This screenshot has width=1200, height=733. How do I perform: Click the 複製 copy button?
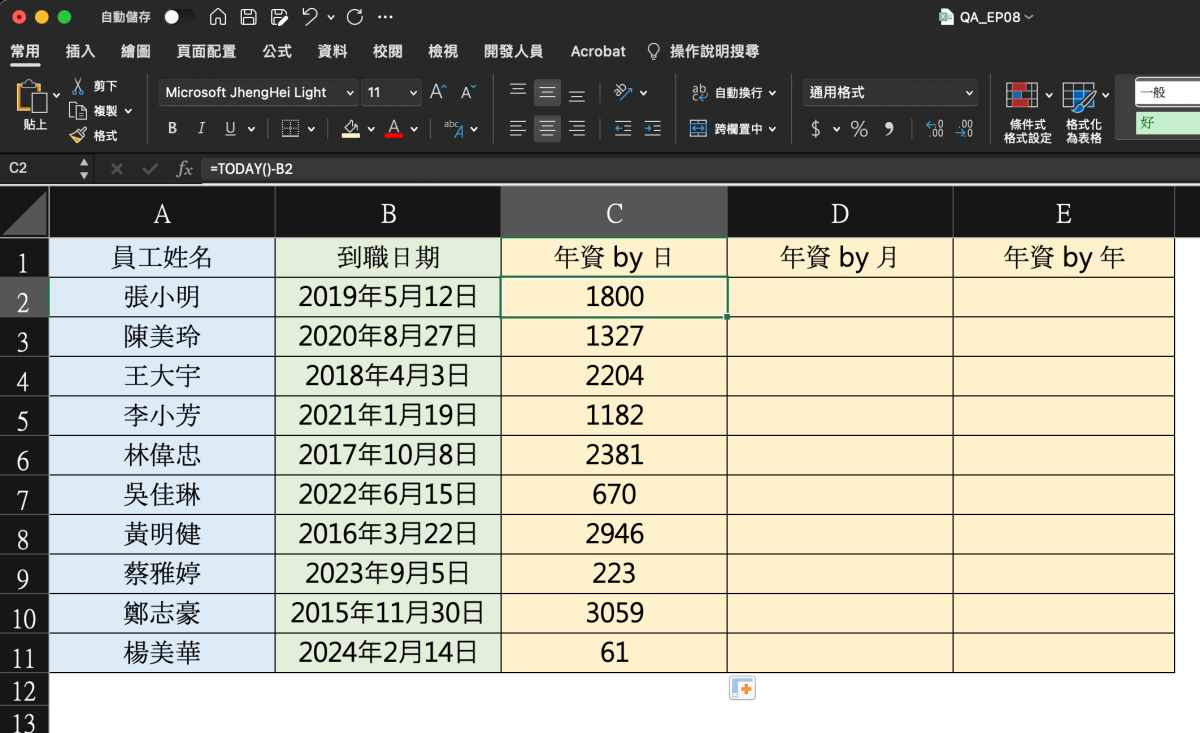coord(95,110)
